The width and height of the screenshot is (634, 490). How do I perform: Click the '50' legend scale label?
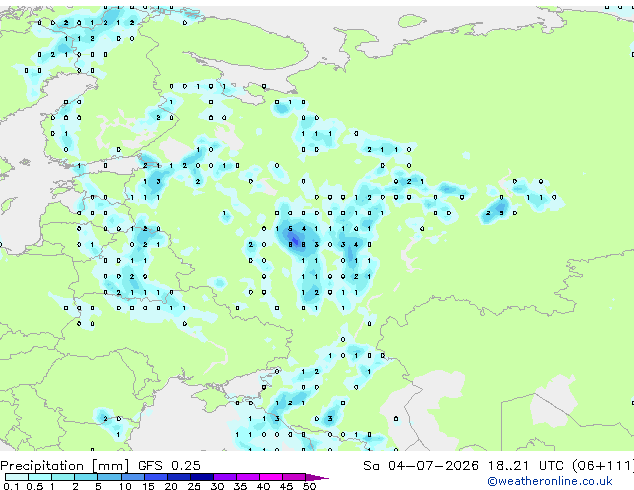(x=309, y=486)
